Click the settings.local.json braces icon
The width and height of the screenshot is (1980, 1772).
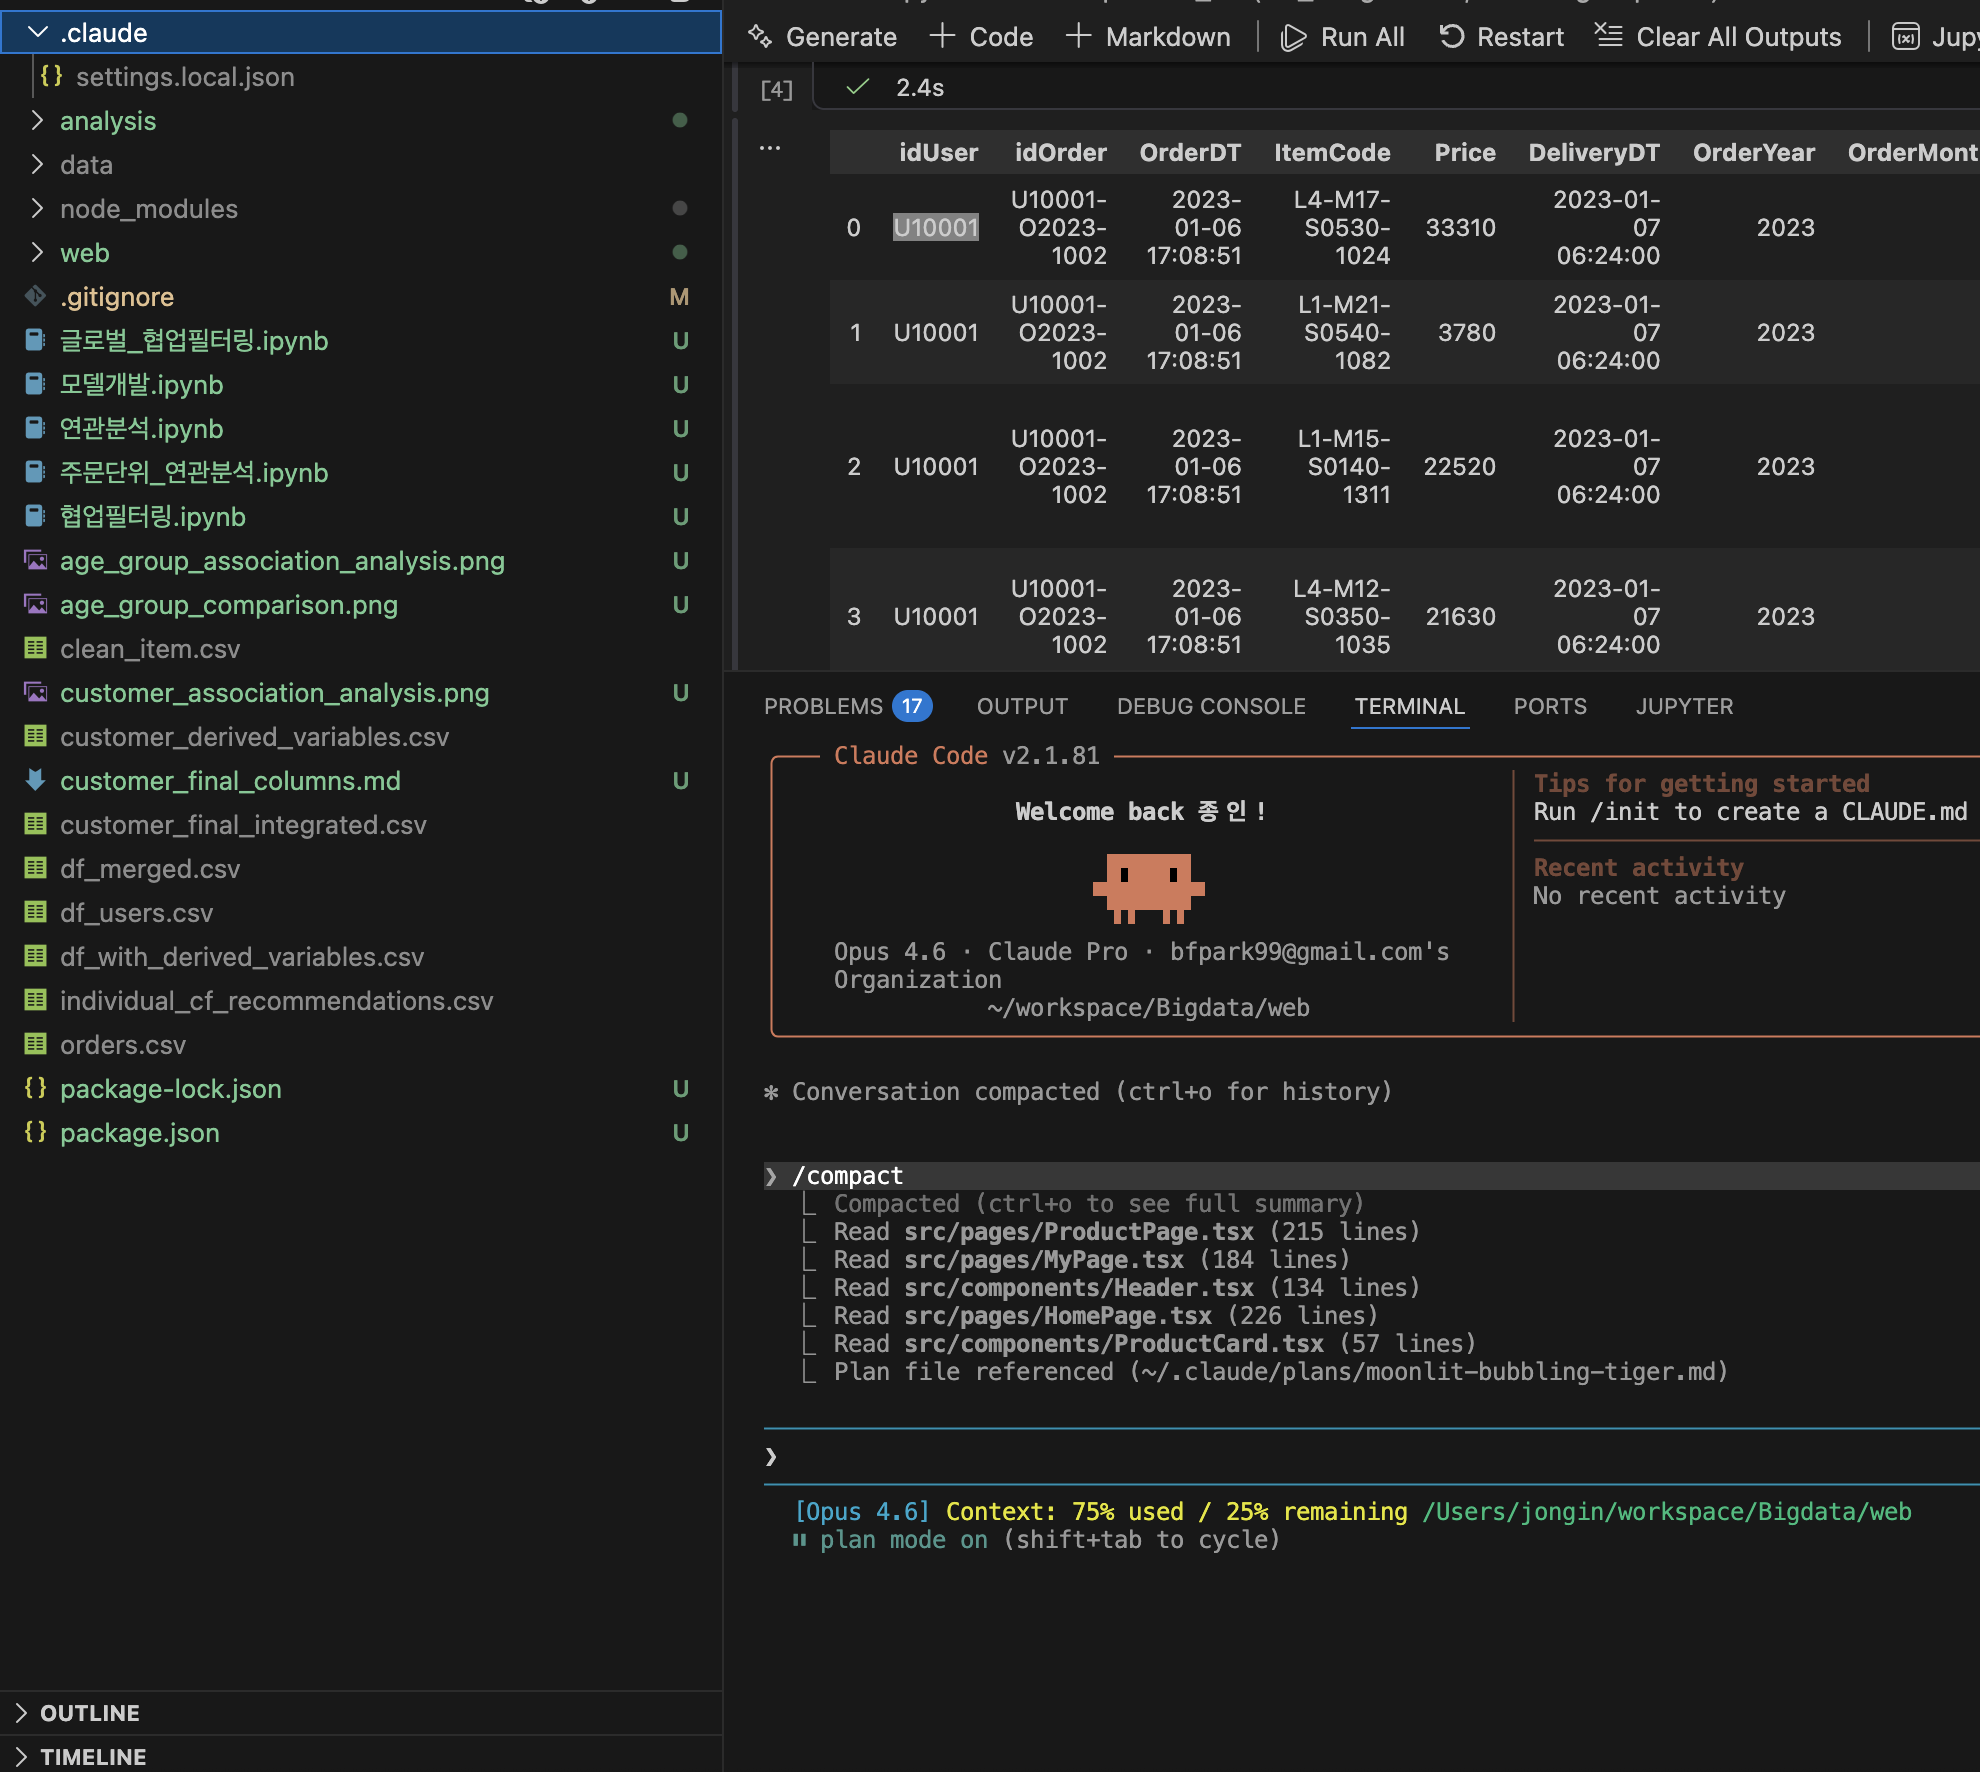pos(52,76)
